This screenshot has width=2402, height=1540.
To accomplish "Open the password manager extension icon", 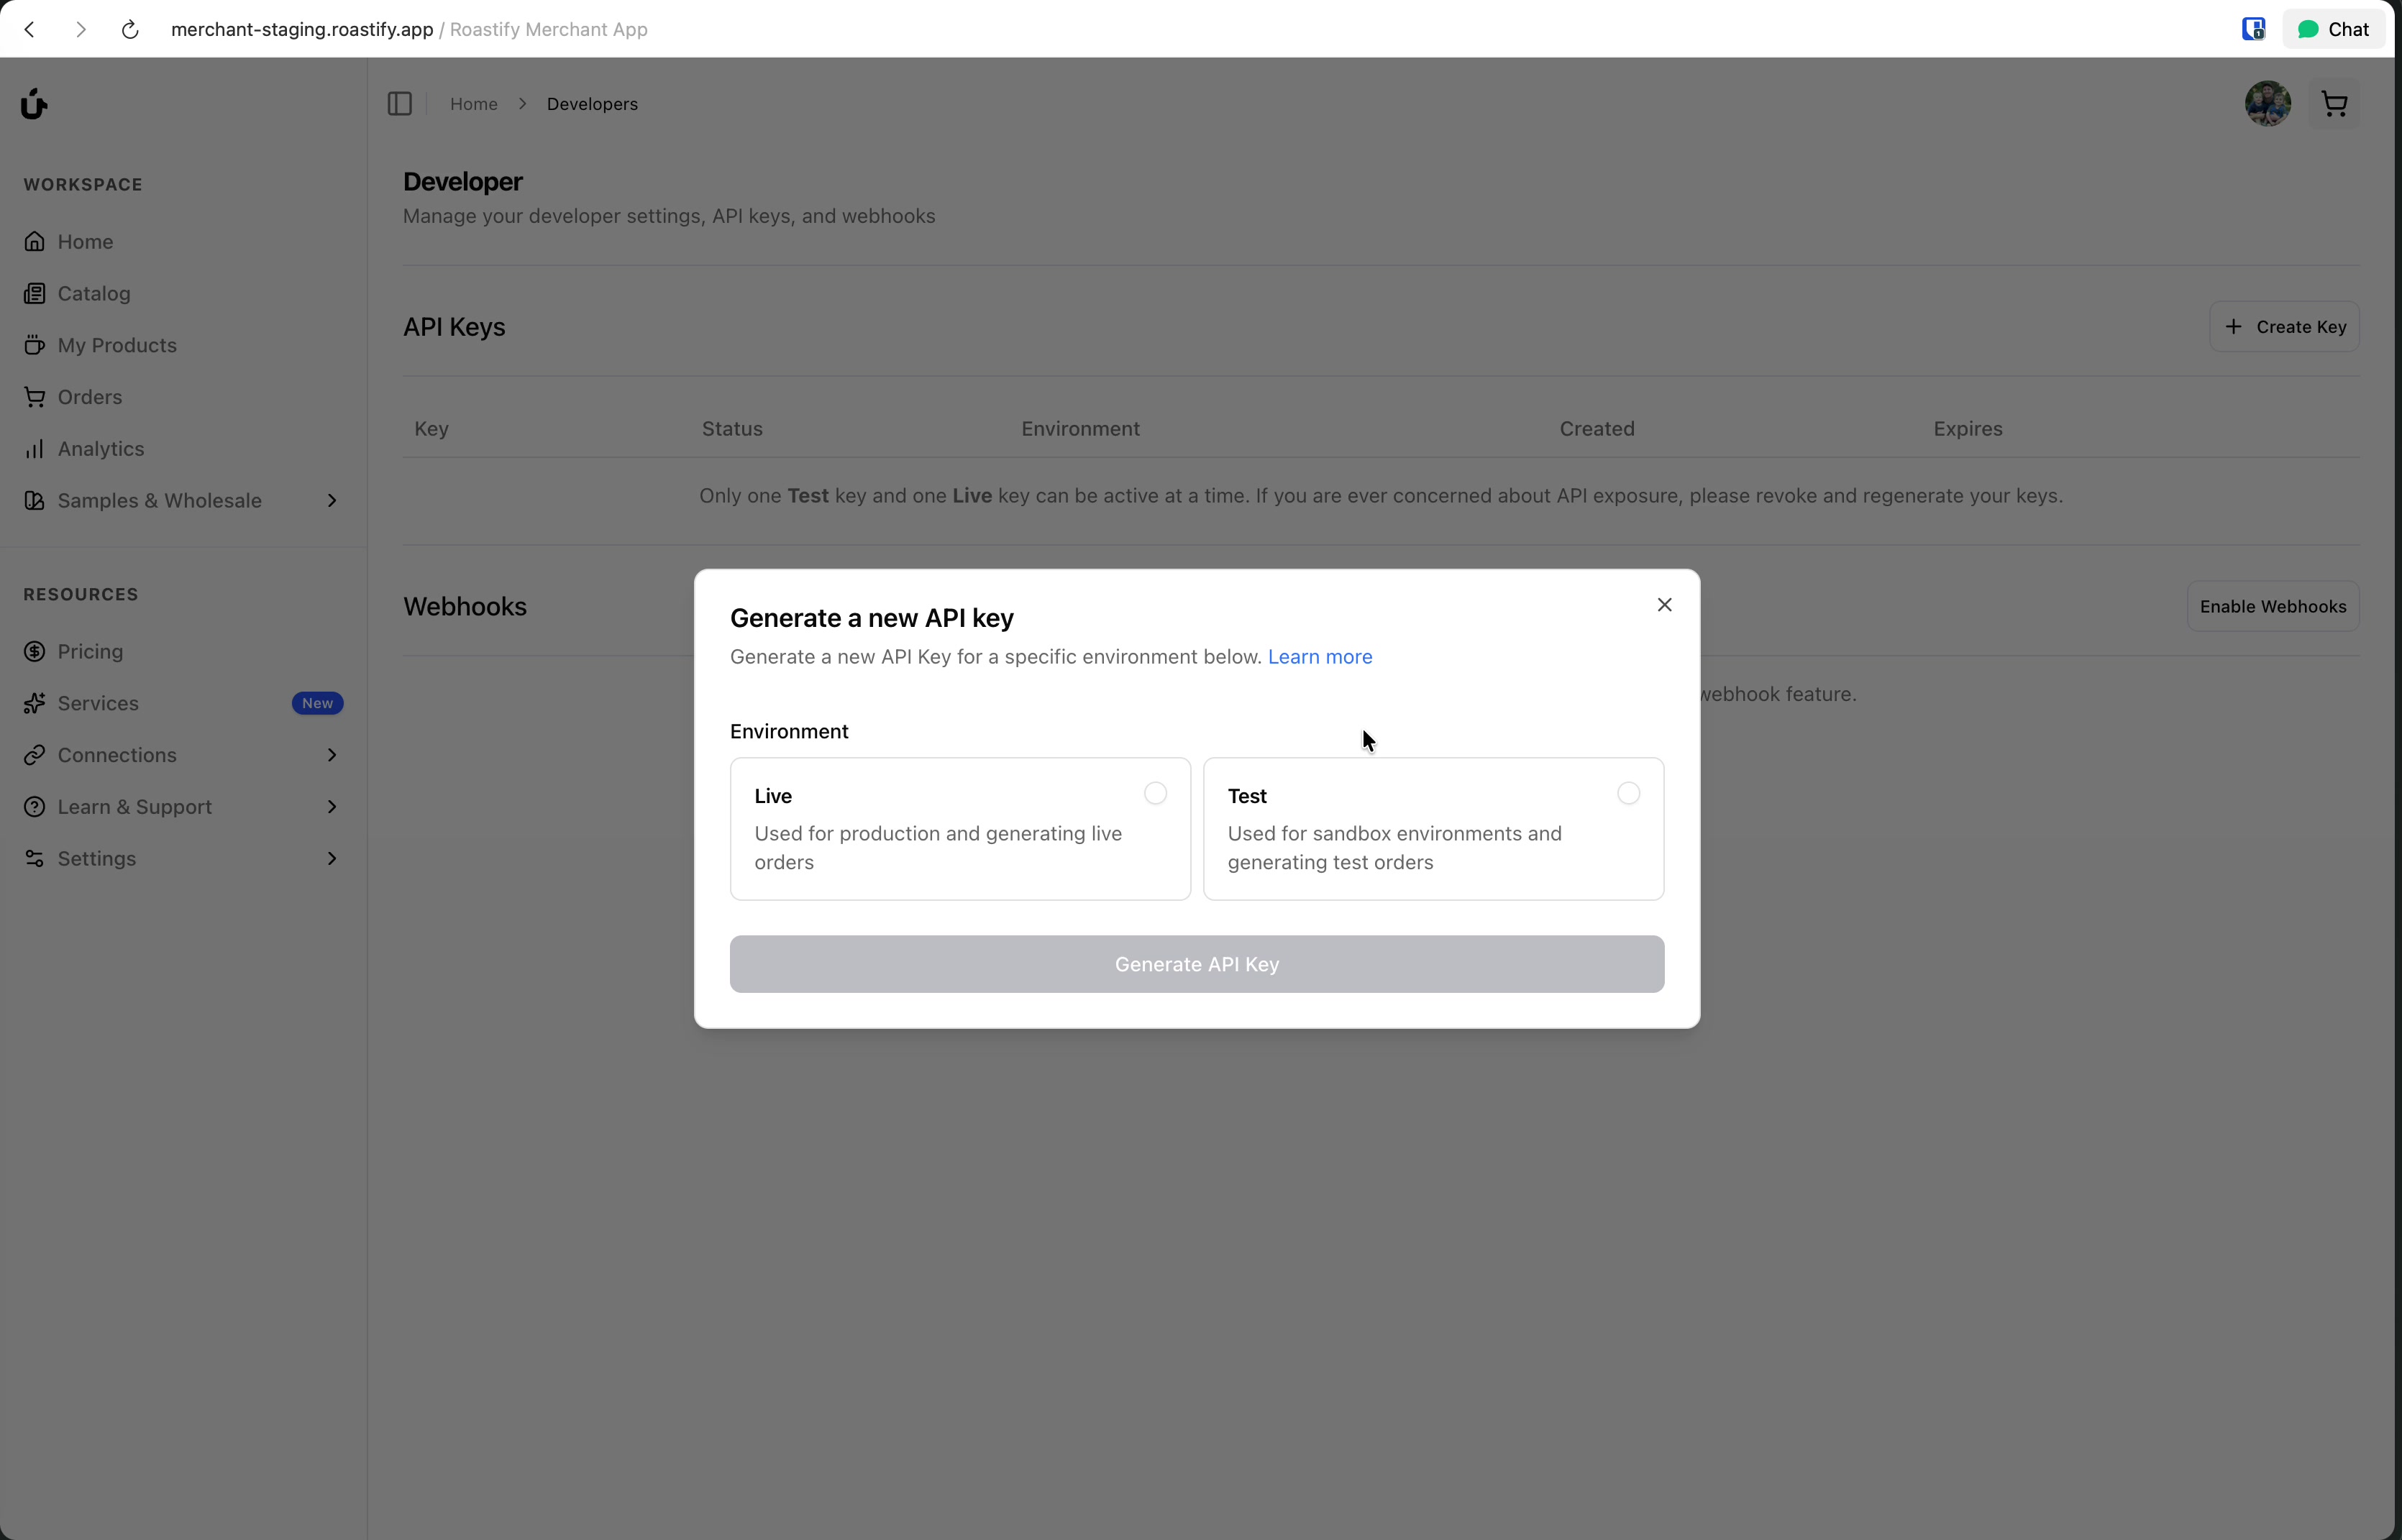I will pyautogui.click(x=2252, y=30).
